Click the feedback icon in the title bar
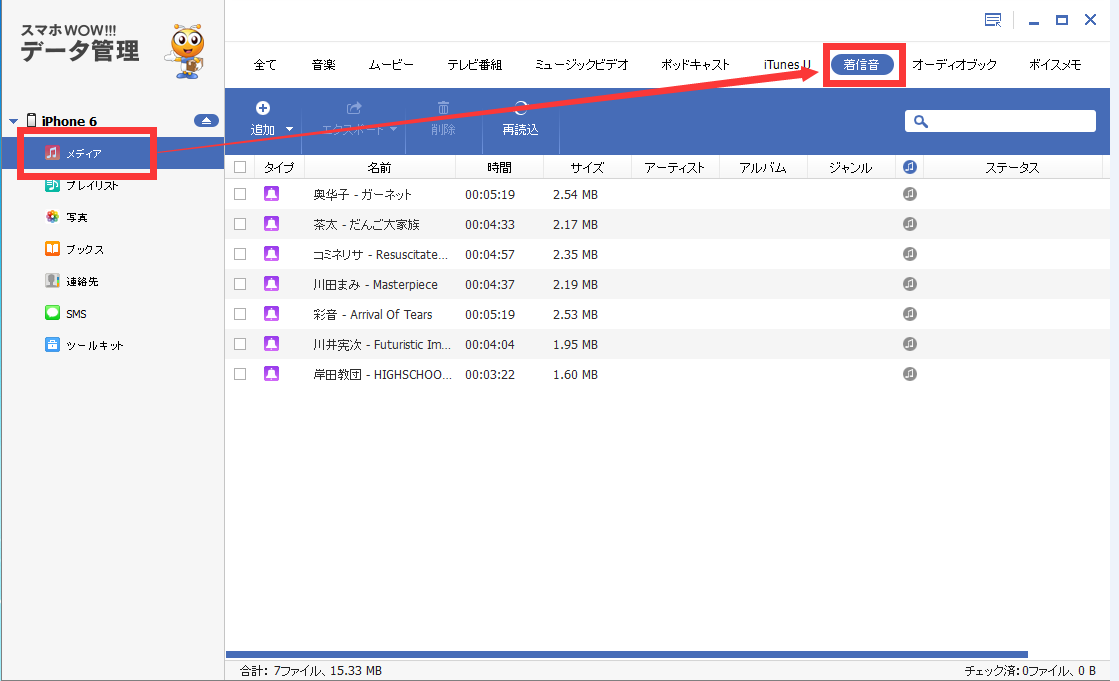 (993, 20)
